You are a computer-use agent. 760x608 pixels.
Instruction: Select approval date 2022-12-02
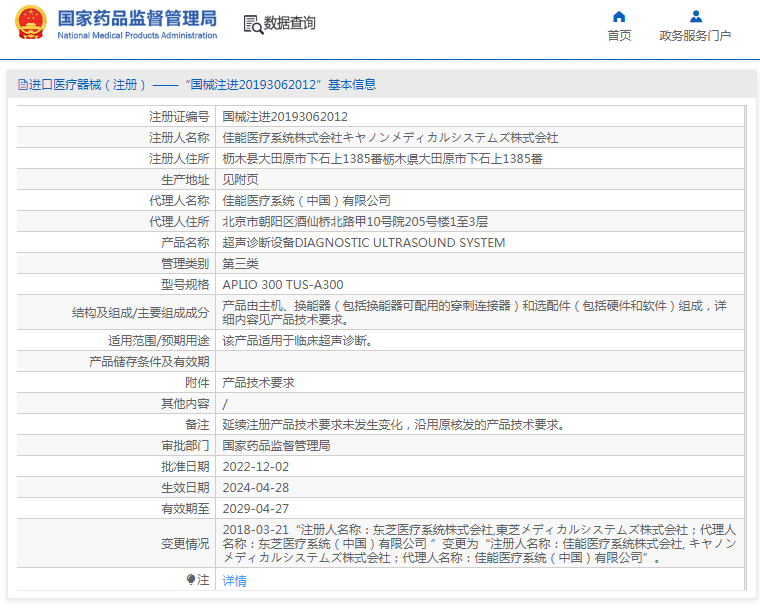(x=255, y=466)
